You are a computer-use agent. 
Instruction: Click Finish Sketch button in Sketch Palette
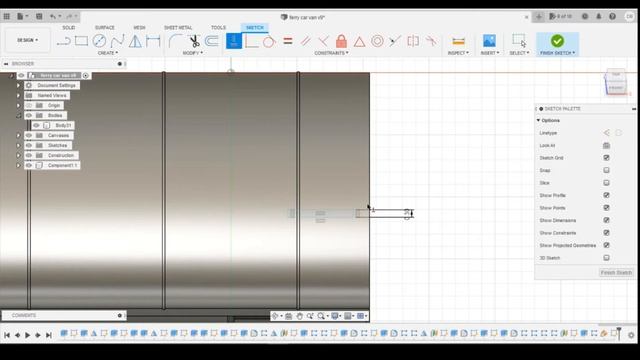[x=616, y=272]
